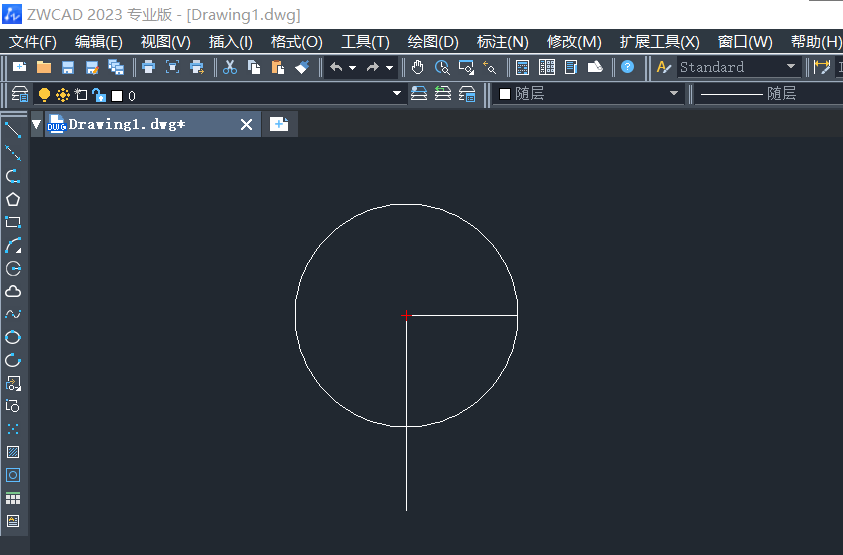Expand the layer selection dropdown
Viewport: 843px width, 555px height.
[x=397, y=94]
